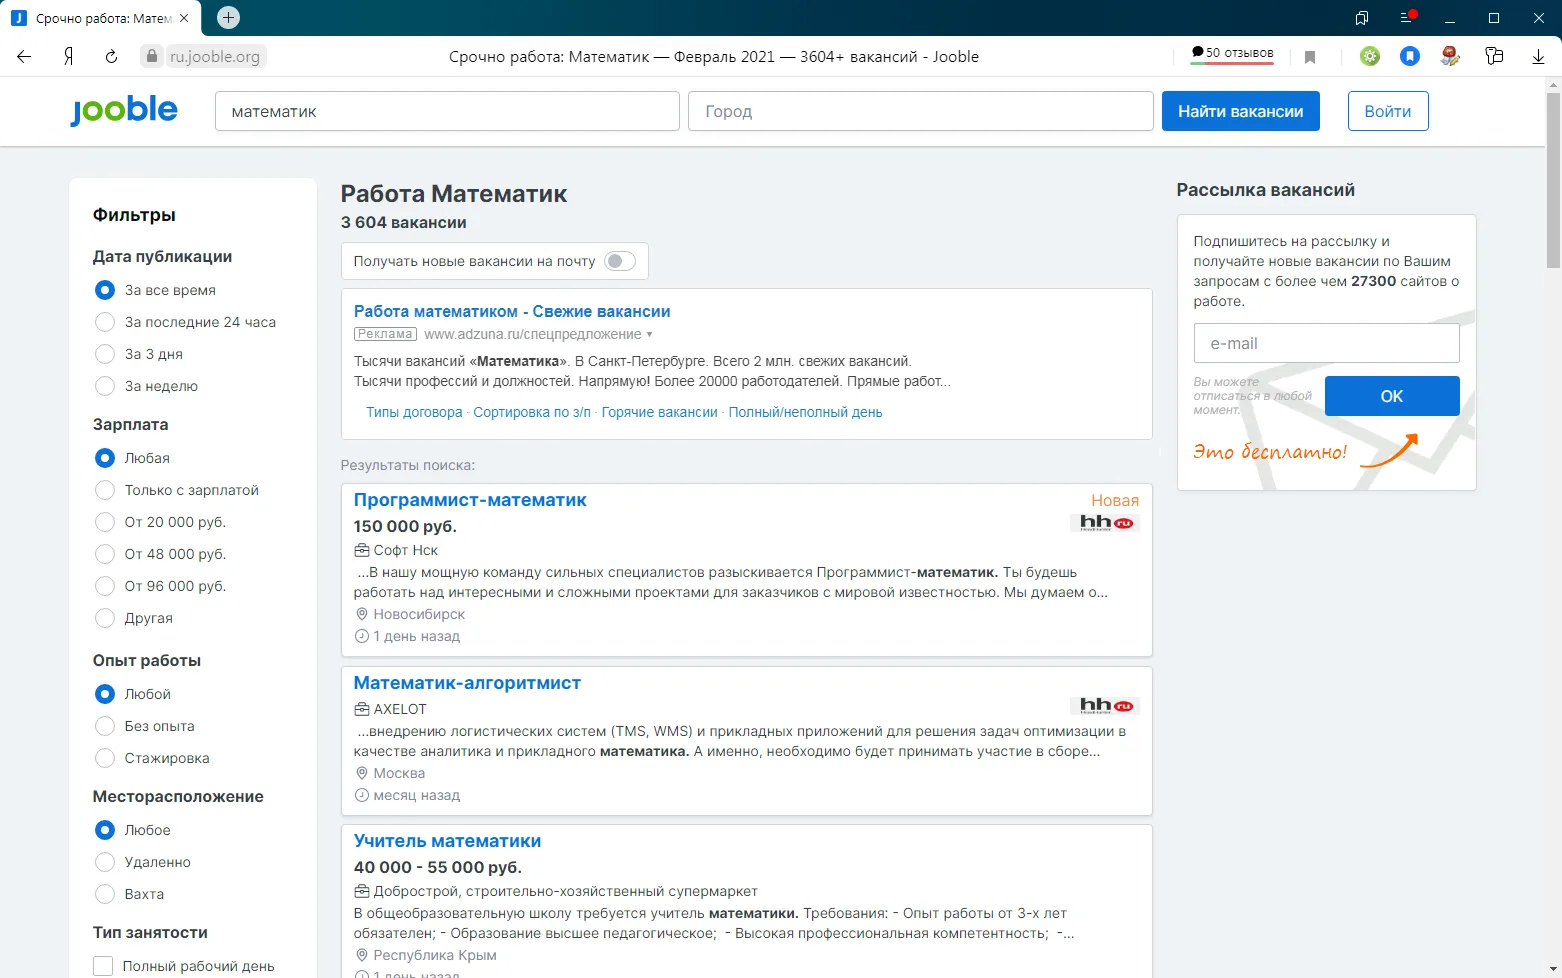Screen dimensions: 1562x978
Task: Toggle email alerts for new vacancies
Action: point(620,261)
